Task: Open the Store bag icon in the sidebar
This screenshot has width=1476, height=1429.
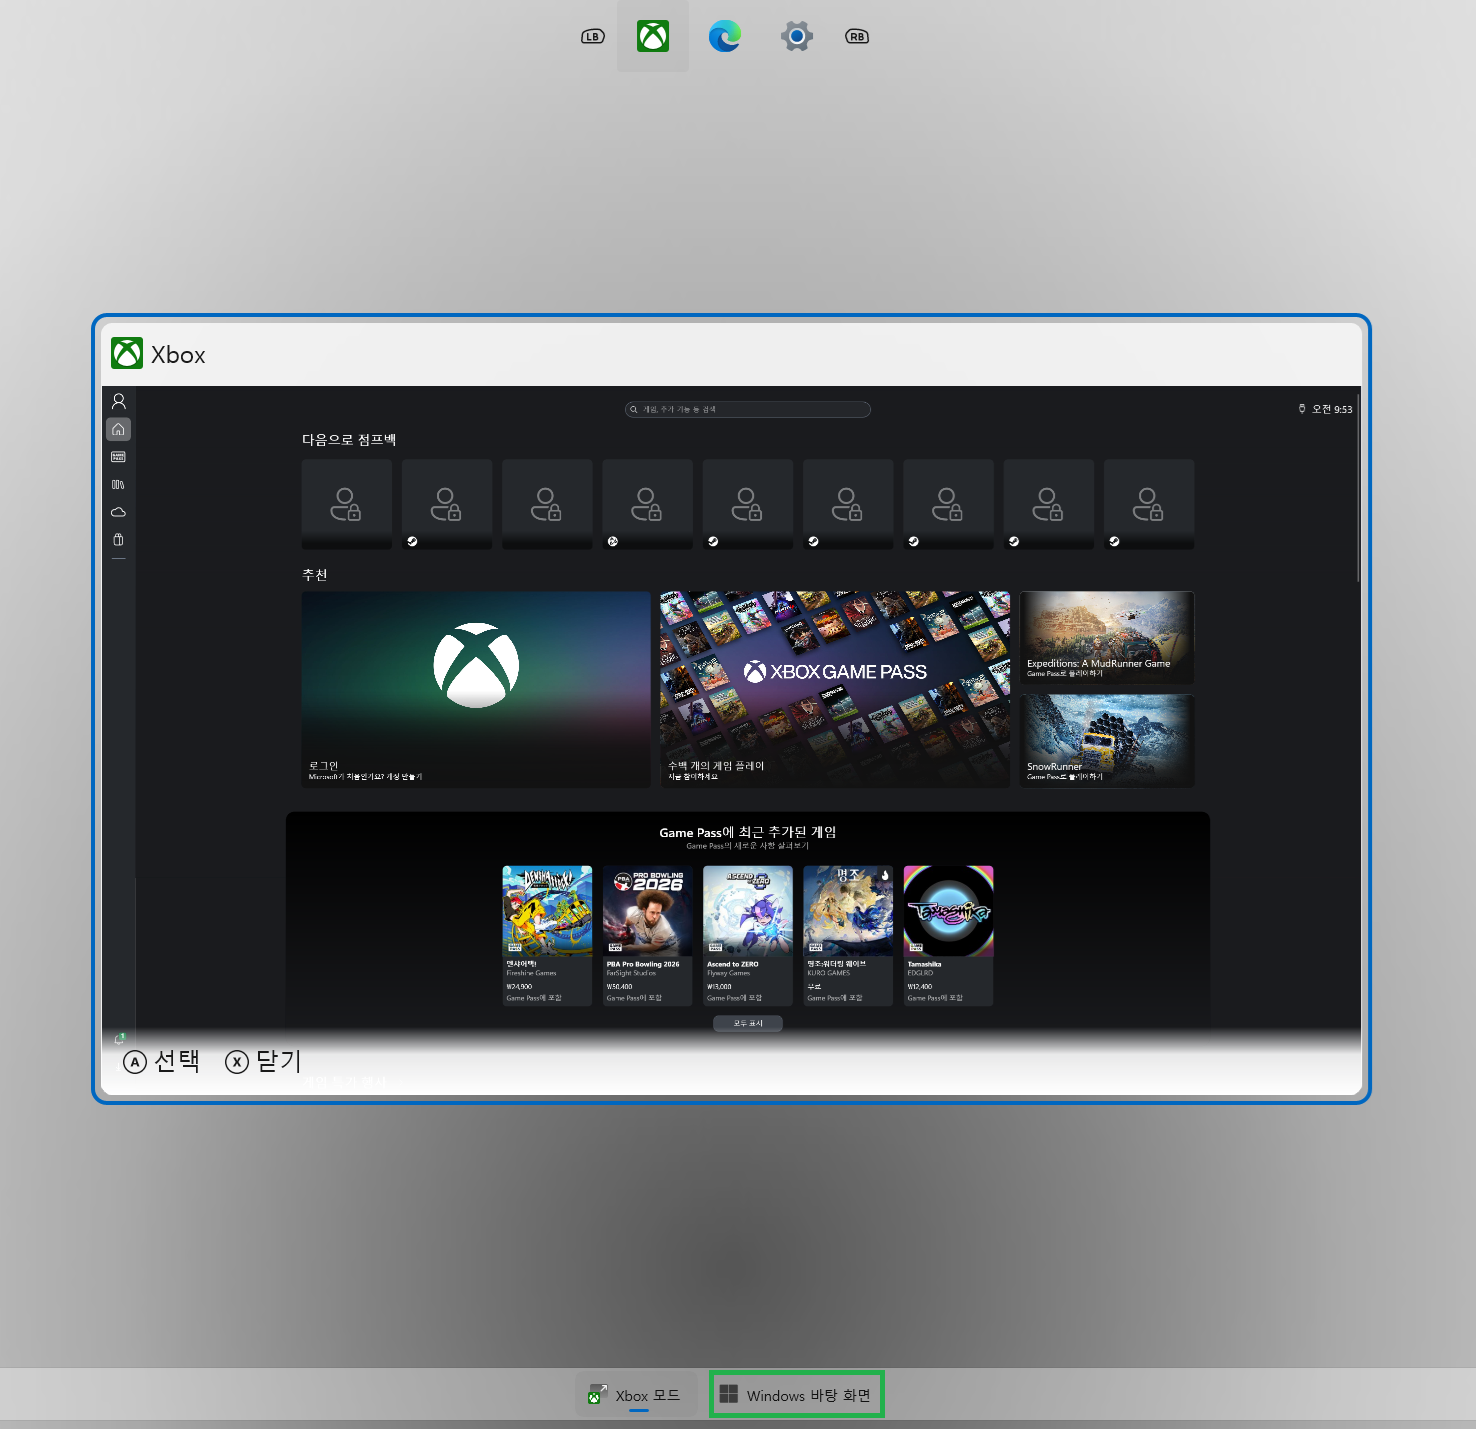Action: [118, 539]
